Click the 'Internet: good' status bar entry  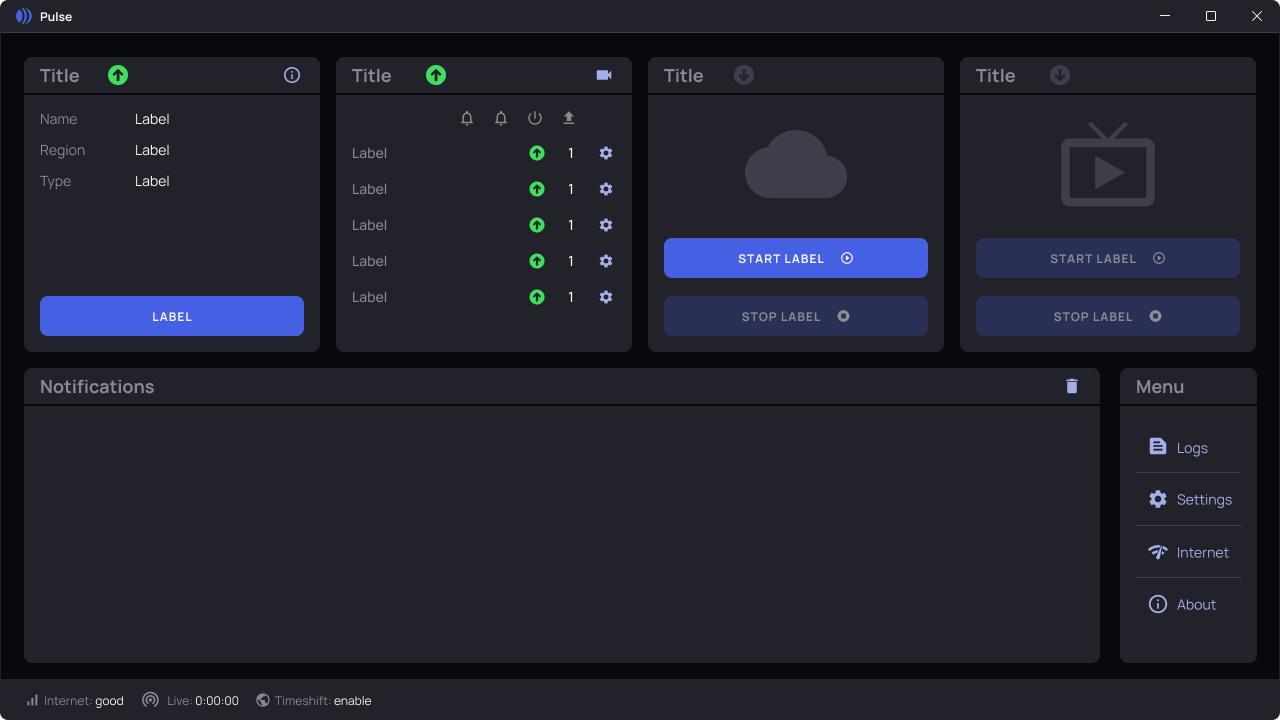point(75,701)
